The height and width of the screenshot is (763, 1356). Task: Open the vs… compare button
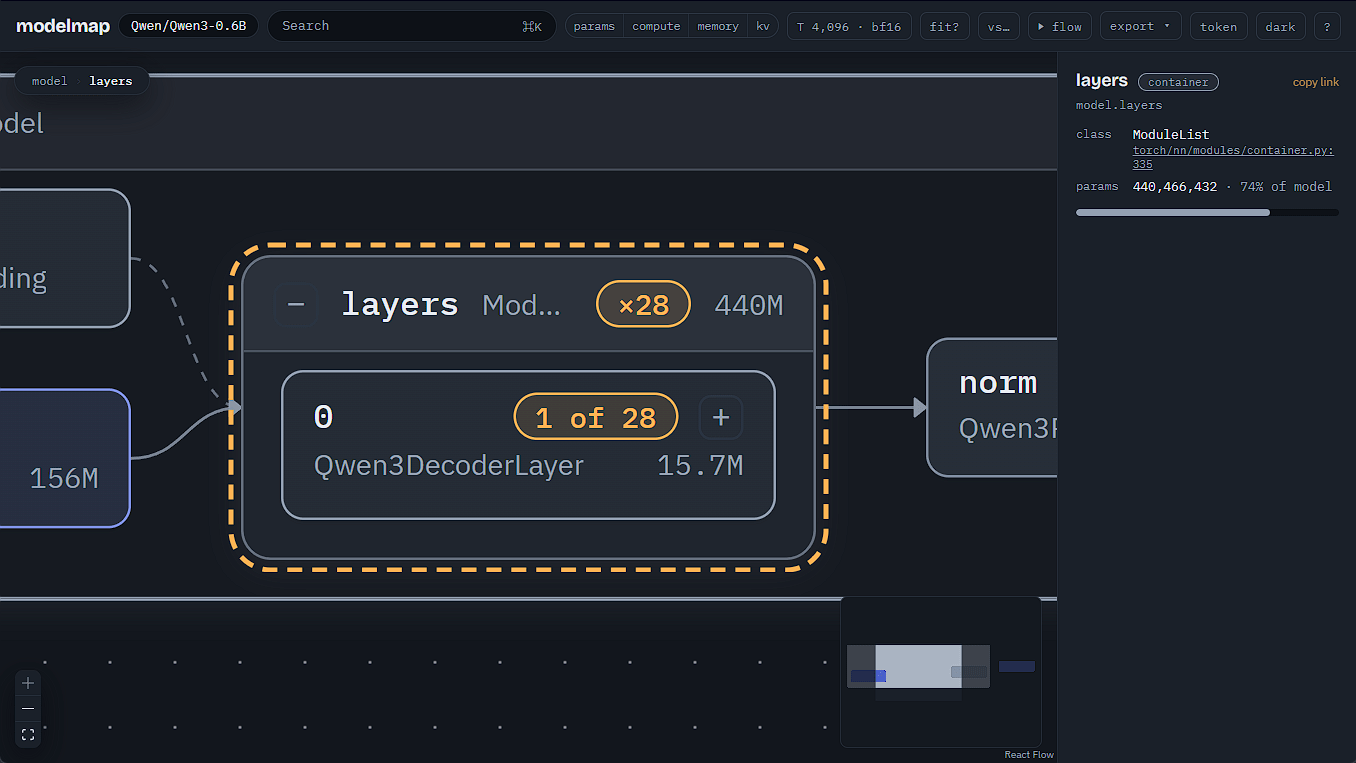(x=998, y=26)
